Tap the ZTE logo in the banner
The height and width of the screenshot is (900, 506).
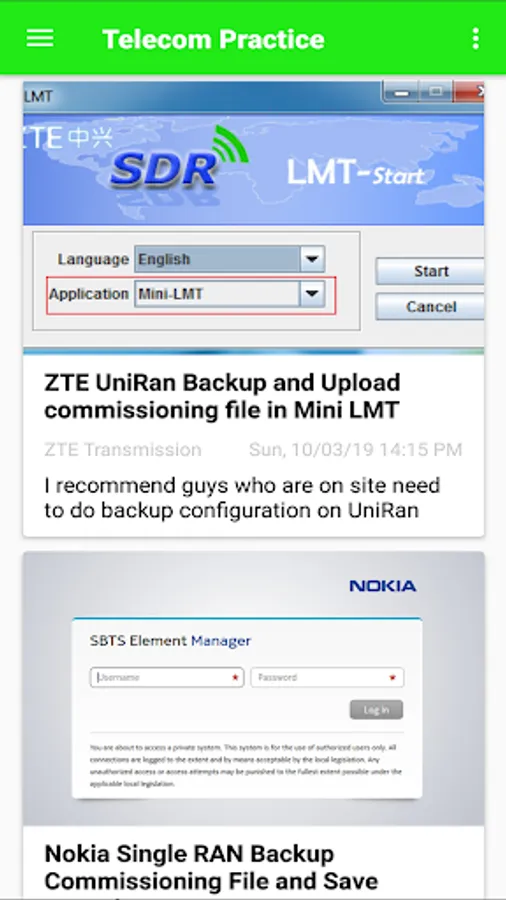click(x=68, y=138)
